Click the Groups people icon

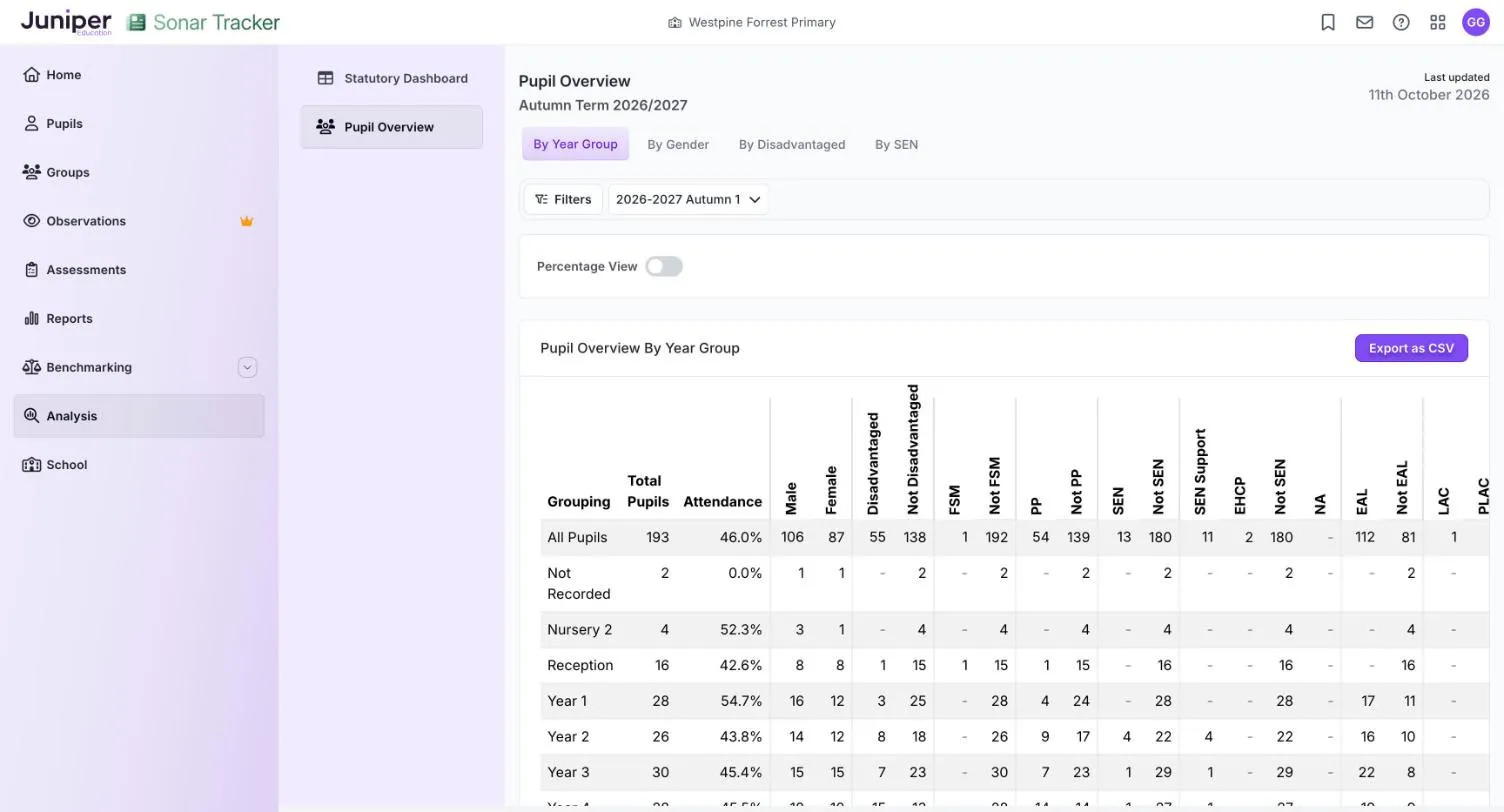(x=31, y=172)
